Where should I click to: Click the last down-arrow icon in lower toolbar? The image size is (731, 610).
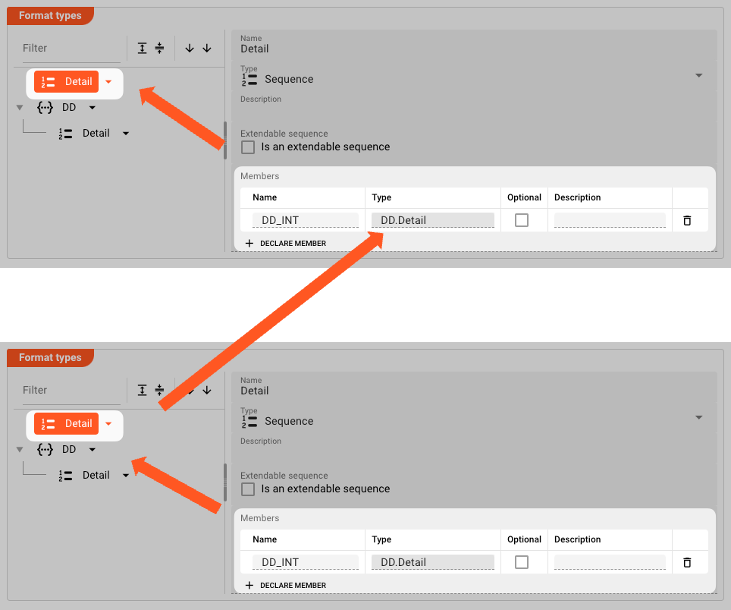pyautogui.click(x=207, y=390)
